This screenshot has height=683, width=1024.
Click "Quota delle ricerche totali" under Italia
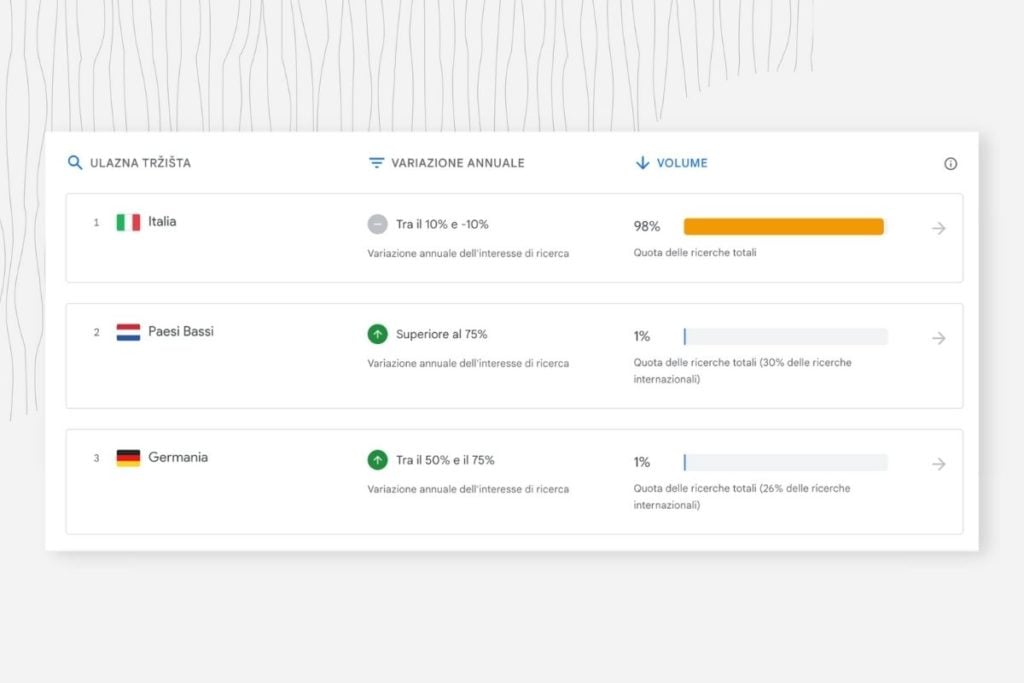tap(695, 253)
